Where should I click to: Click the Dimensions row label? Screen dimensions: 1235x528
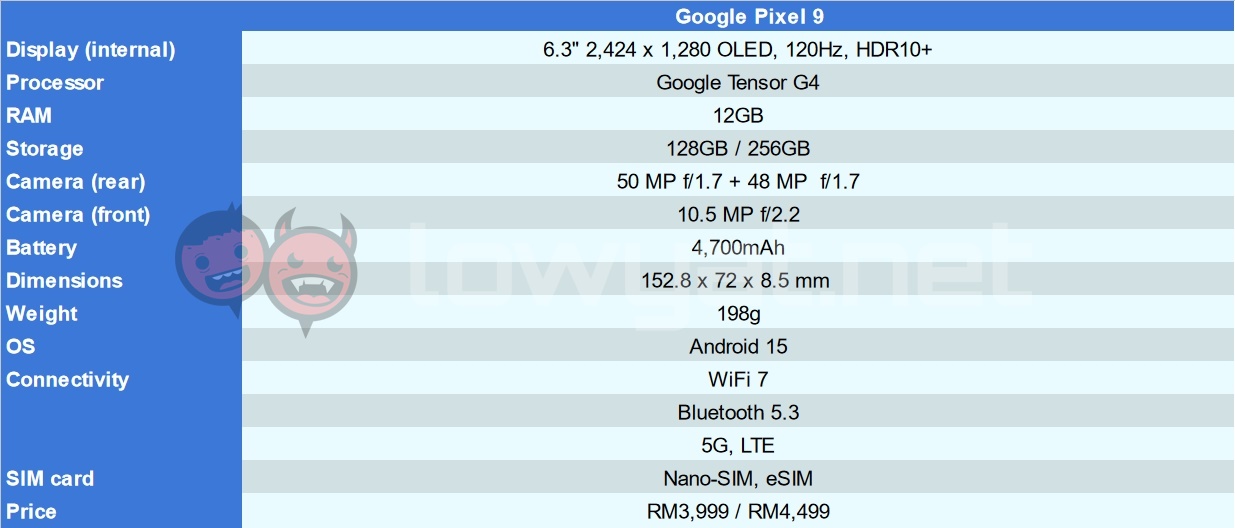tap(64, 280)
